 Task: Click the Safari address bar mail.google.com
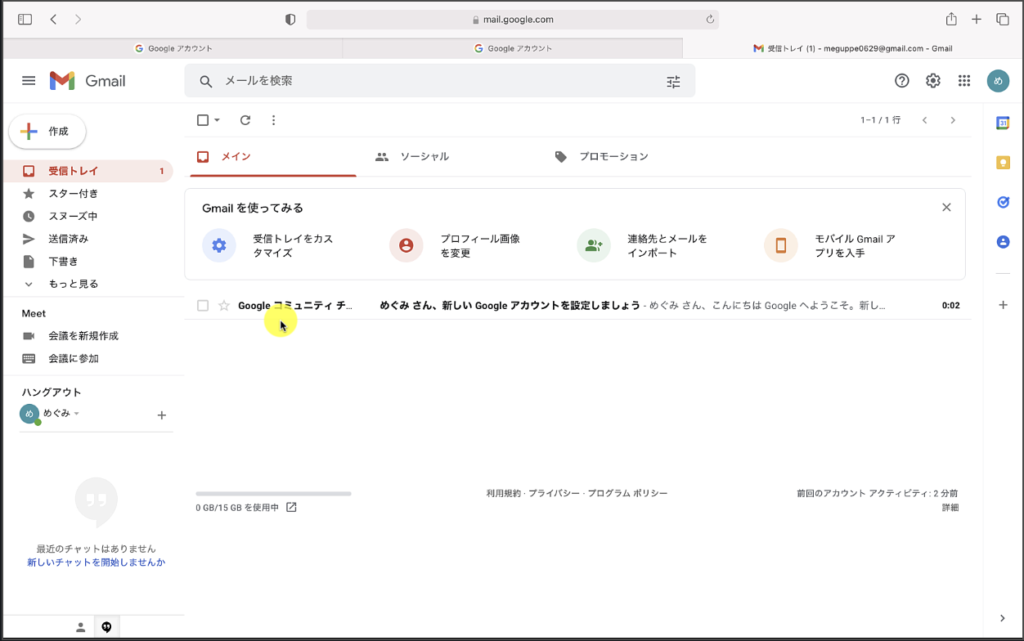513,20
